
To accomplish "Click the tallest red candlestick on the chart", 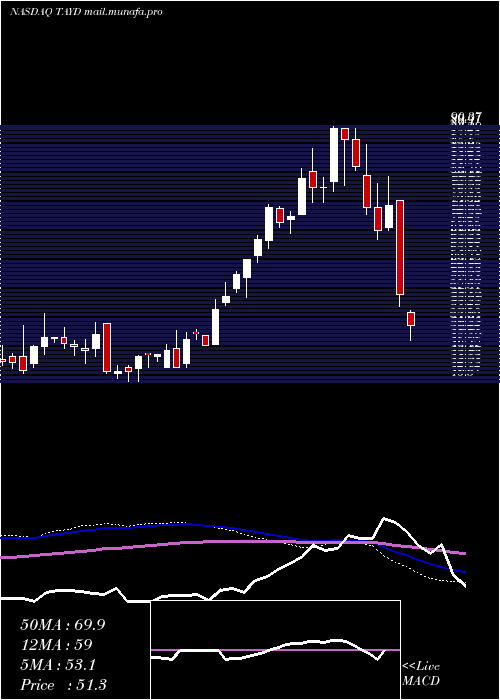I will pyautogui.click(x=400, y=247).
